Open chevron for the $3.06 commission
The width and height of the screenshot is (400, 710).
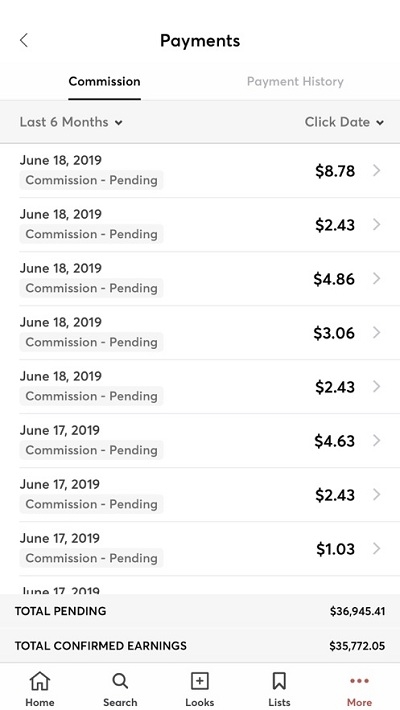pos(376,333)
